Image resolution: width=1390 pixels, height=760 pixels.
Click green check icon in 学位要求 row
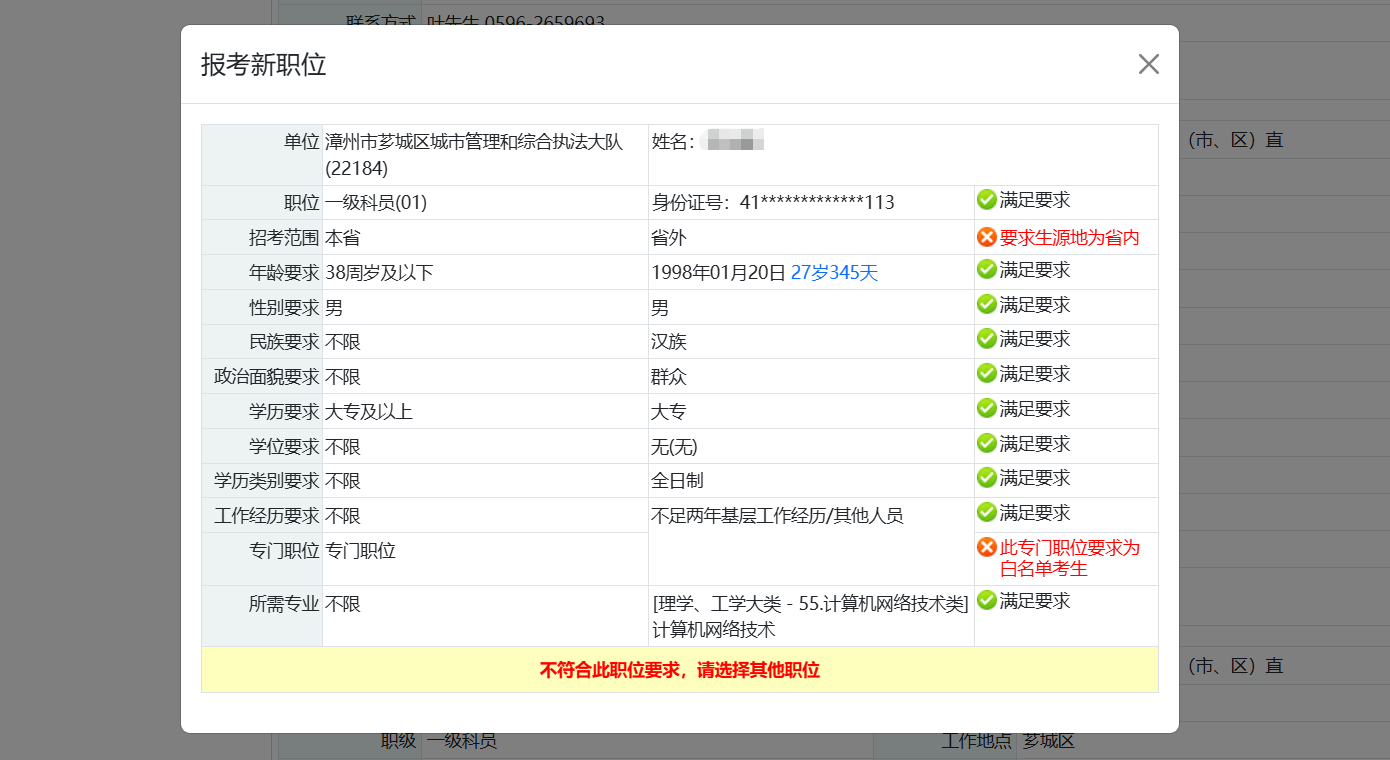(986, 443)
